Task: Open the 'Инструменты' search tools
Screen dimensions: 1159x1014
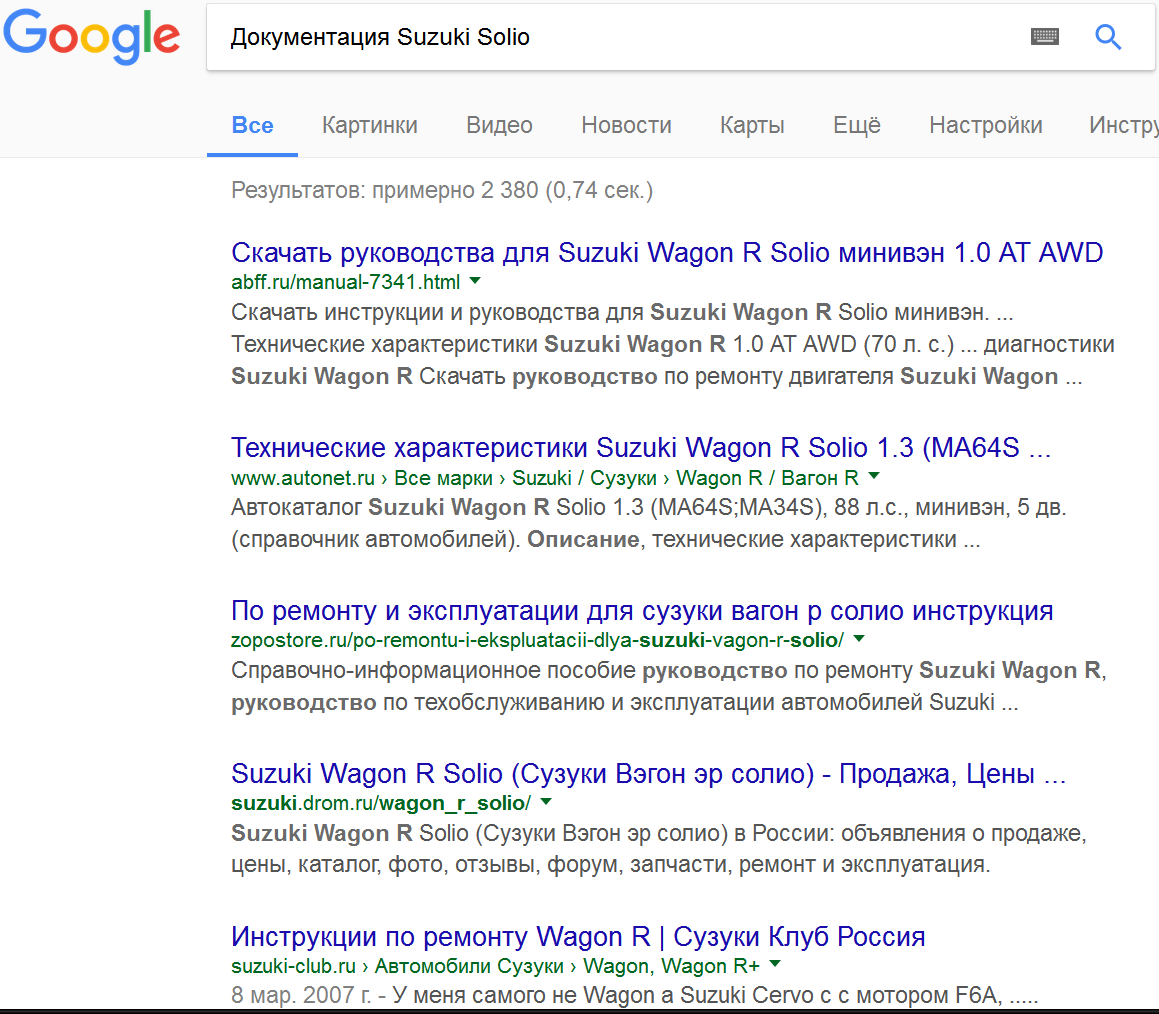Action: coord(1124,125)
